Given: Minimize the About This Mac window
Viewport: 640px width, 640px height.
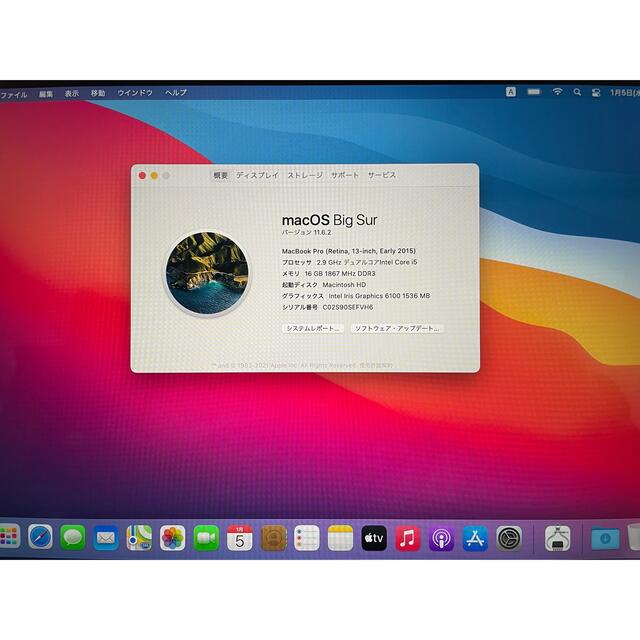Looking at the screenshot, I should (154, 176).
